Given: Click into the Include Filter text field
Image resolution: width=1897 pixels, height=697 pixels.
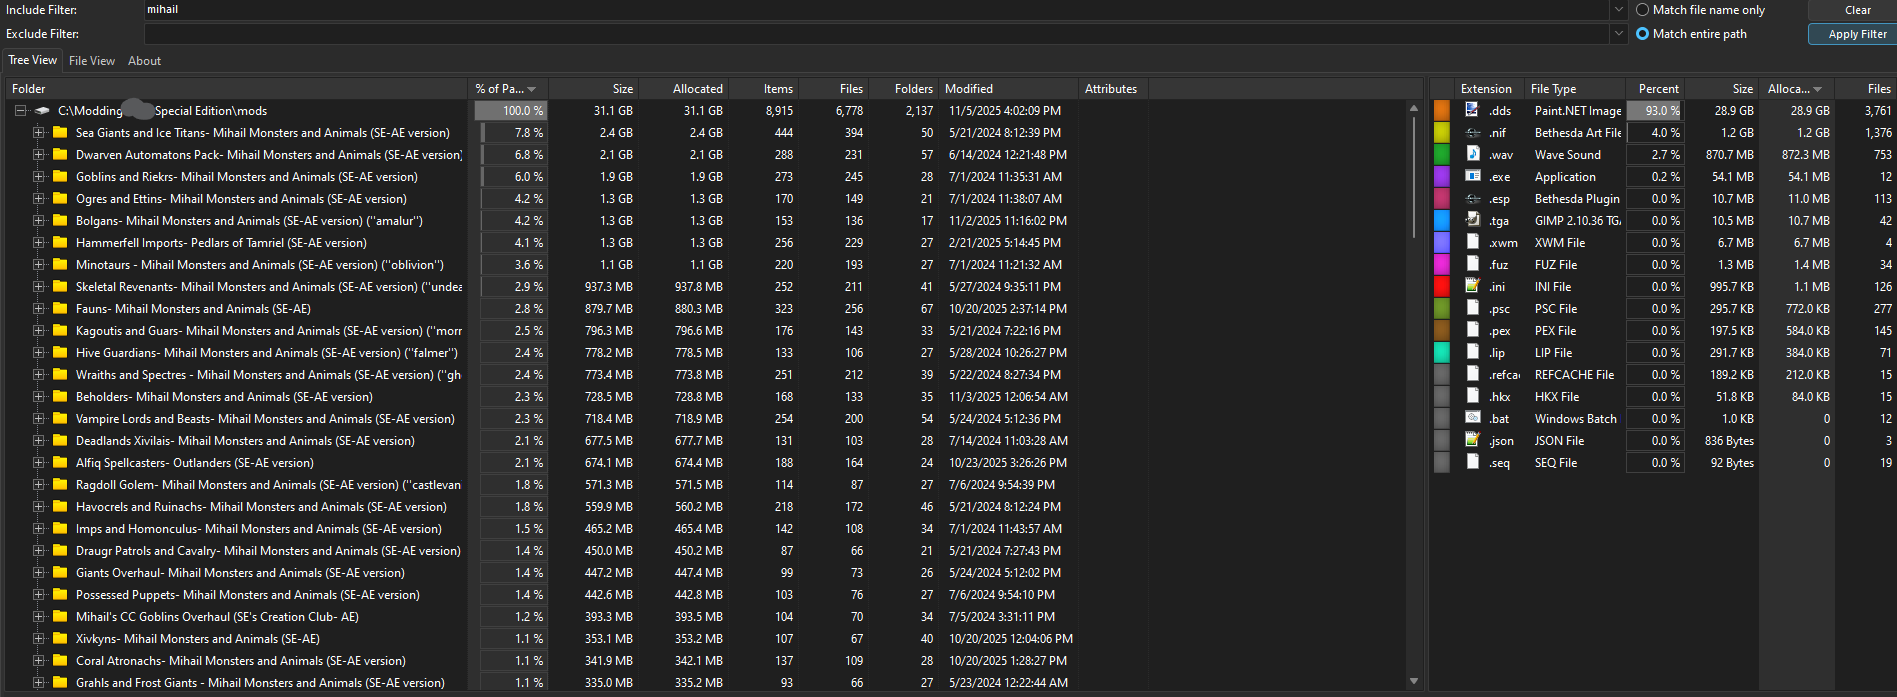Looking at the screenshot, I should [876, 10].
